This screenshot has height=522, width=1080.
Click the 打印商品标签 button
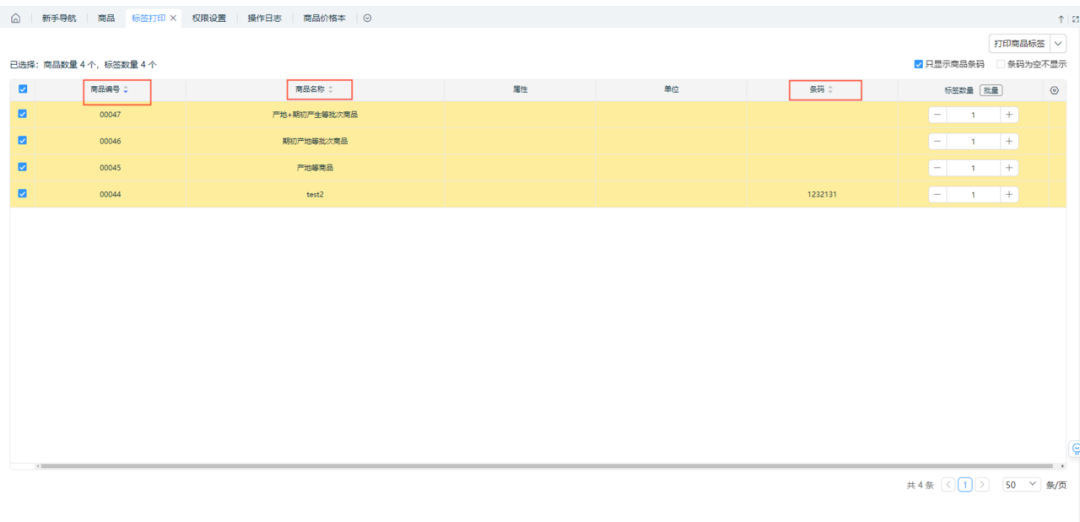(1019, 43)
